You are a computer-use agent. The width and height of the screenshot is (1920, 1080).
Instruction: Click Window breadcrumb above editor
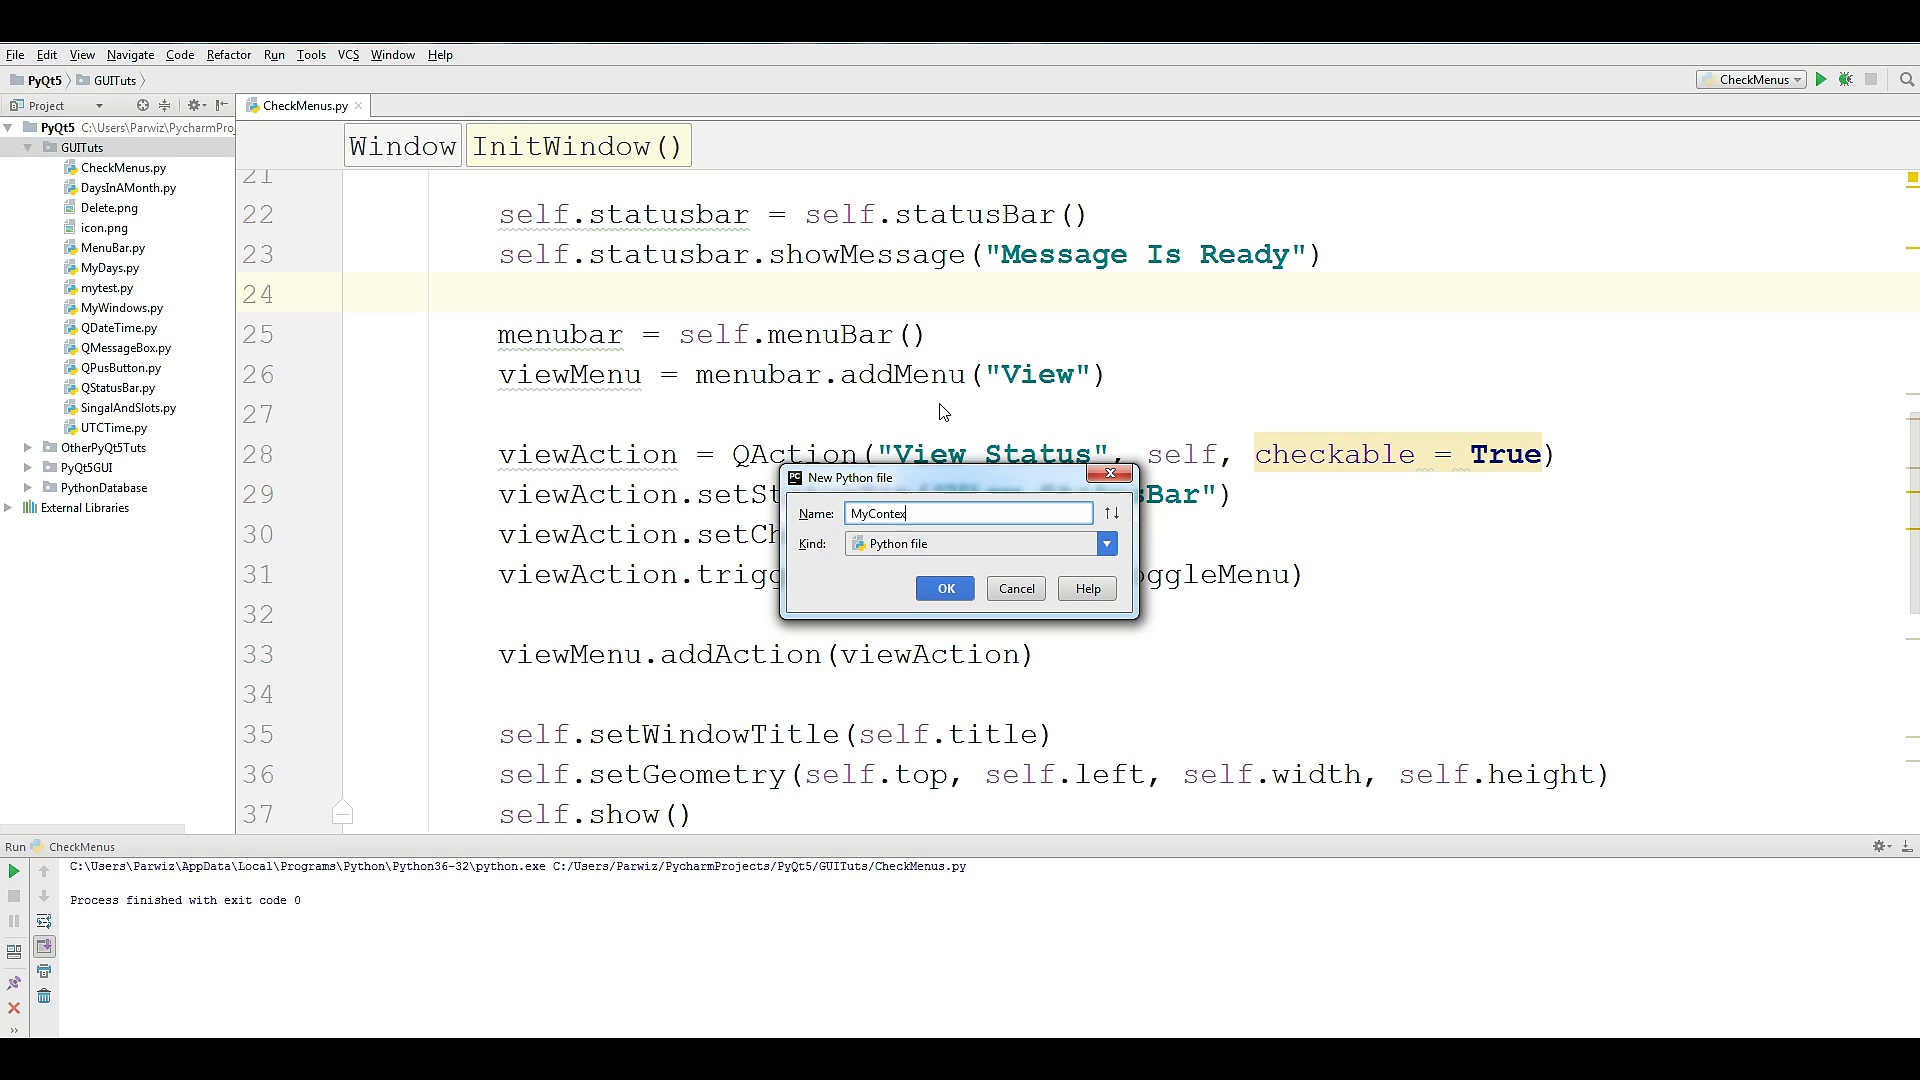click(403, 146)
